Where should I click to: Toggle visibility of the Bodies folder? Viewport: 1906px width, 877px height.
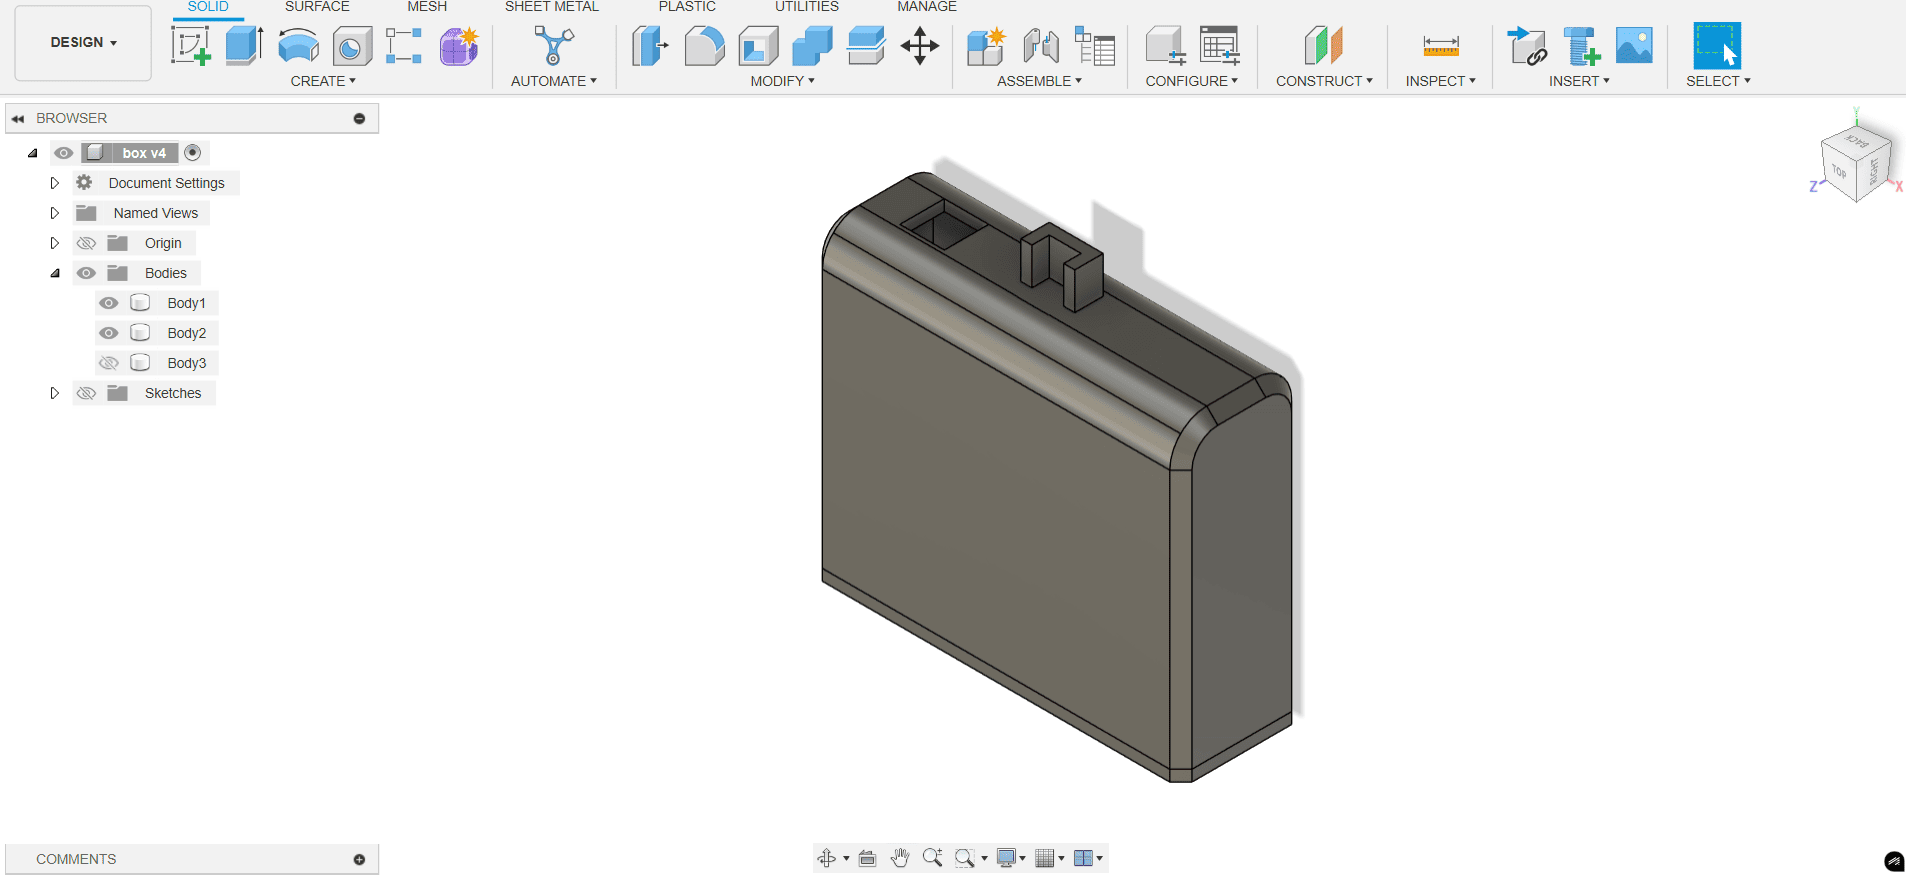tap(87, 273)
